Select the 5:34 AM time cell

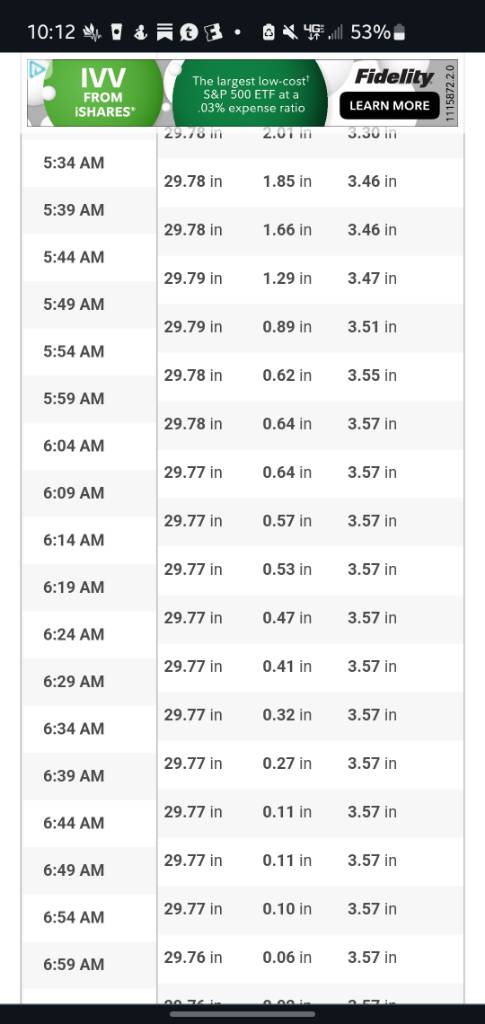(x=74, y=163)
